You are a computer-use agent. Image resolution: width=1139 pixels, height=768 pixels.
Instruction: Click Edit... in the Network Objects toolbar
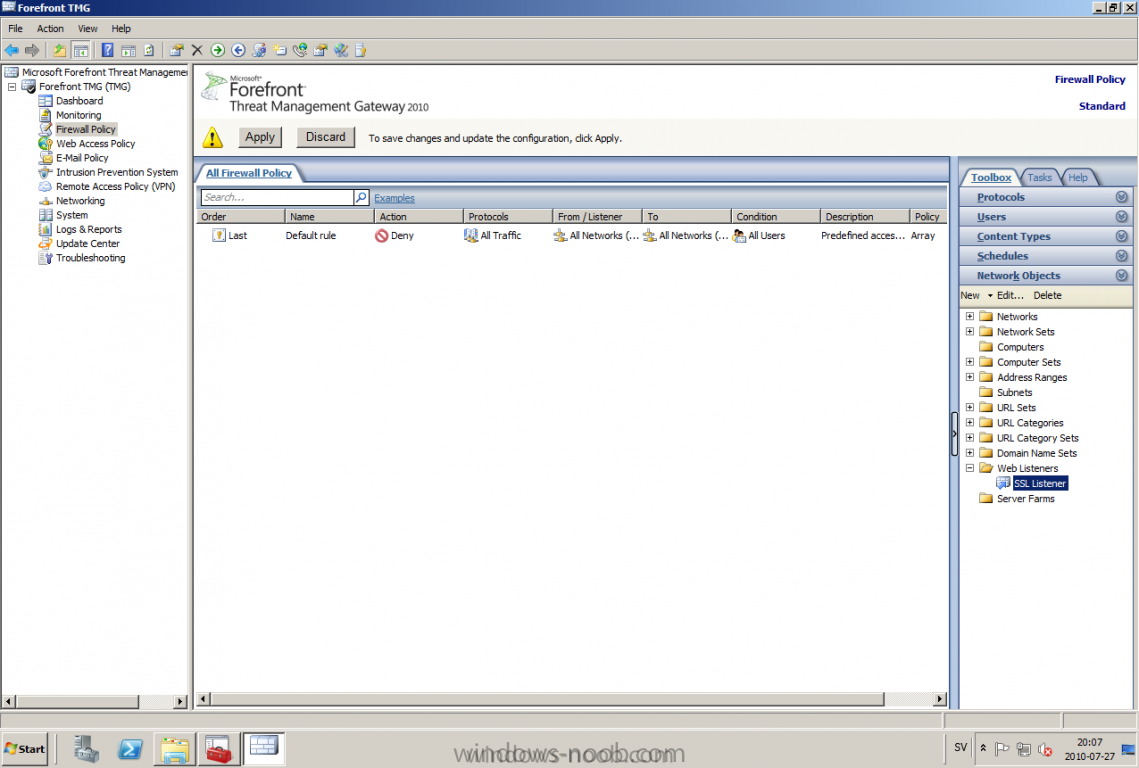pos(1010,295)
